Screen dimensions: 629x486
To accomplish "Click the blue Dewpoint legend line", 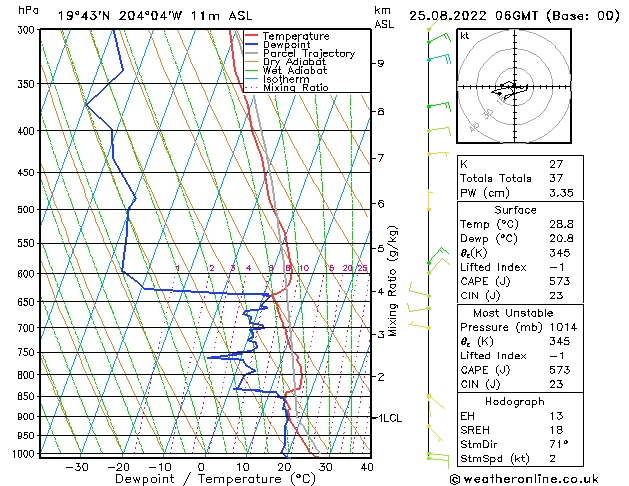I will [x=252, y=44].
